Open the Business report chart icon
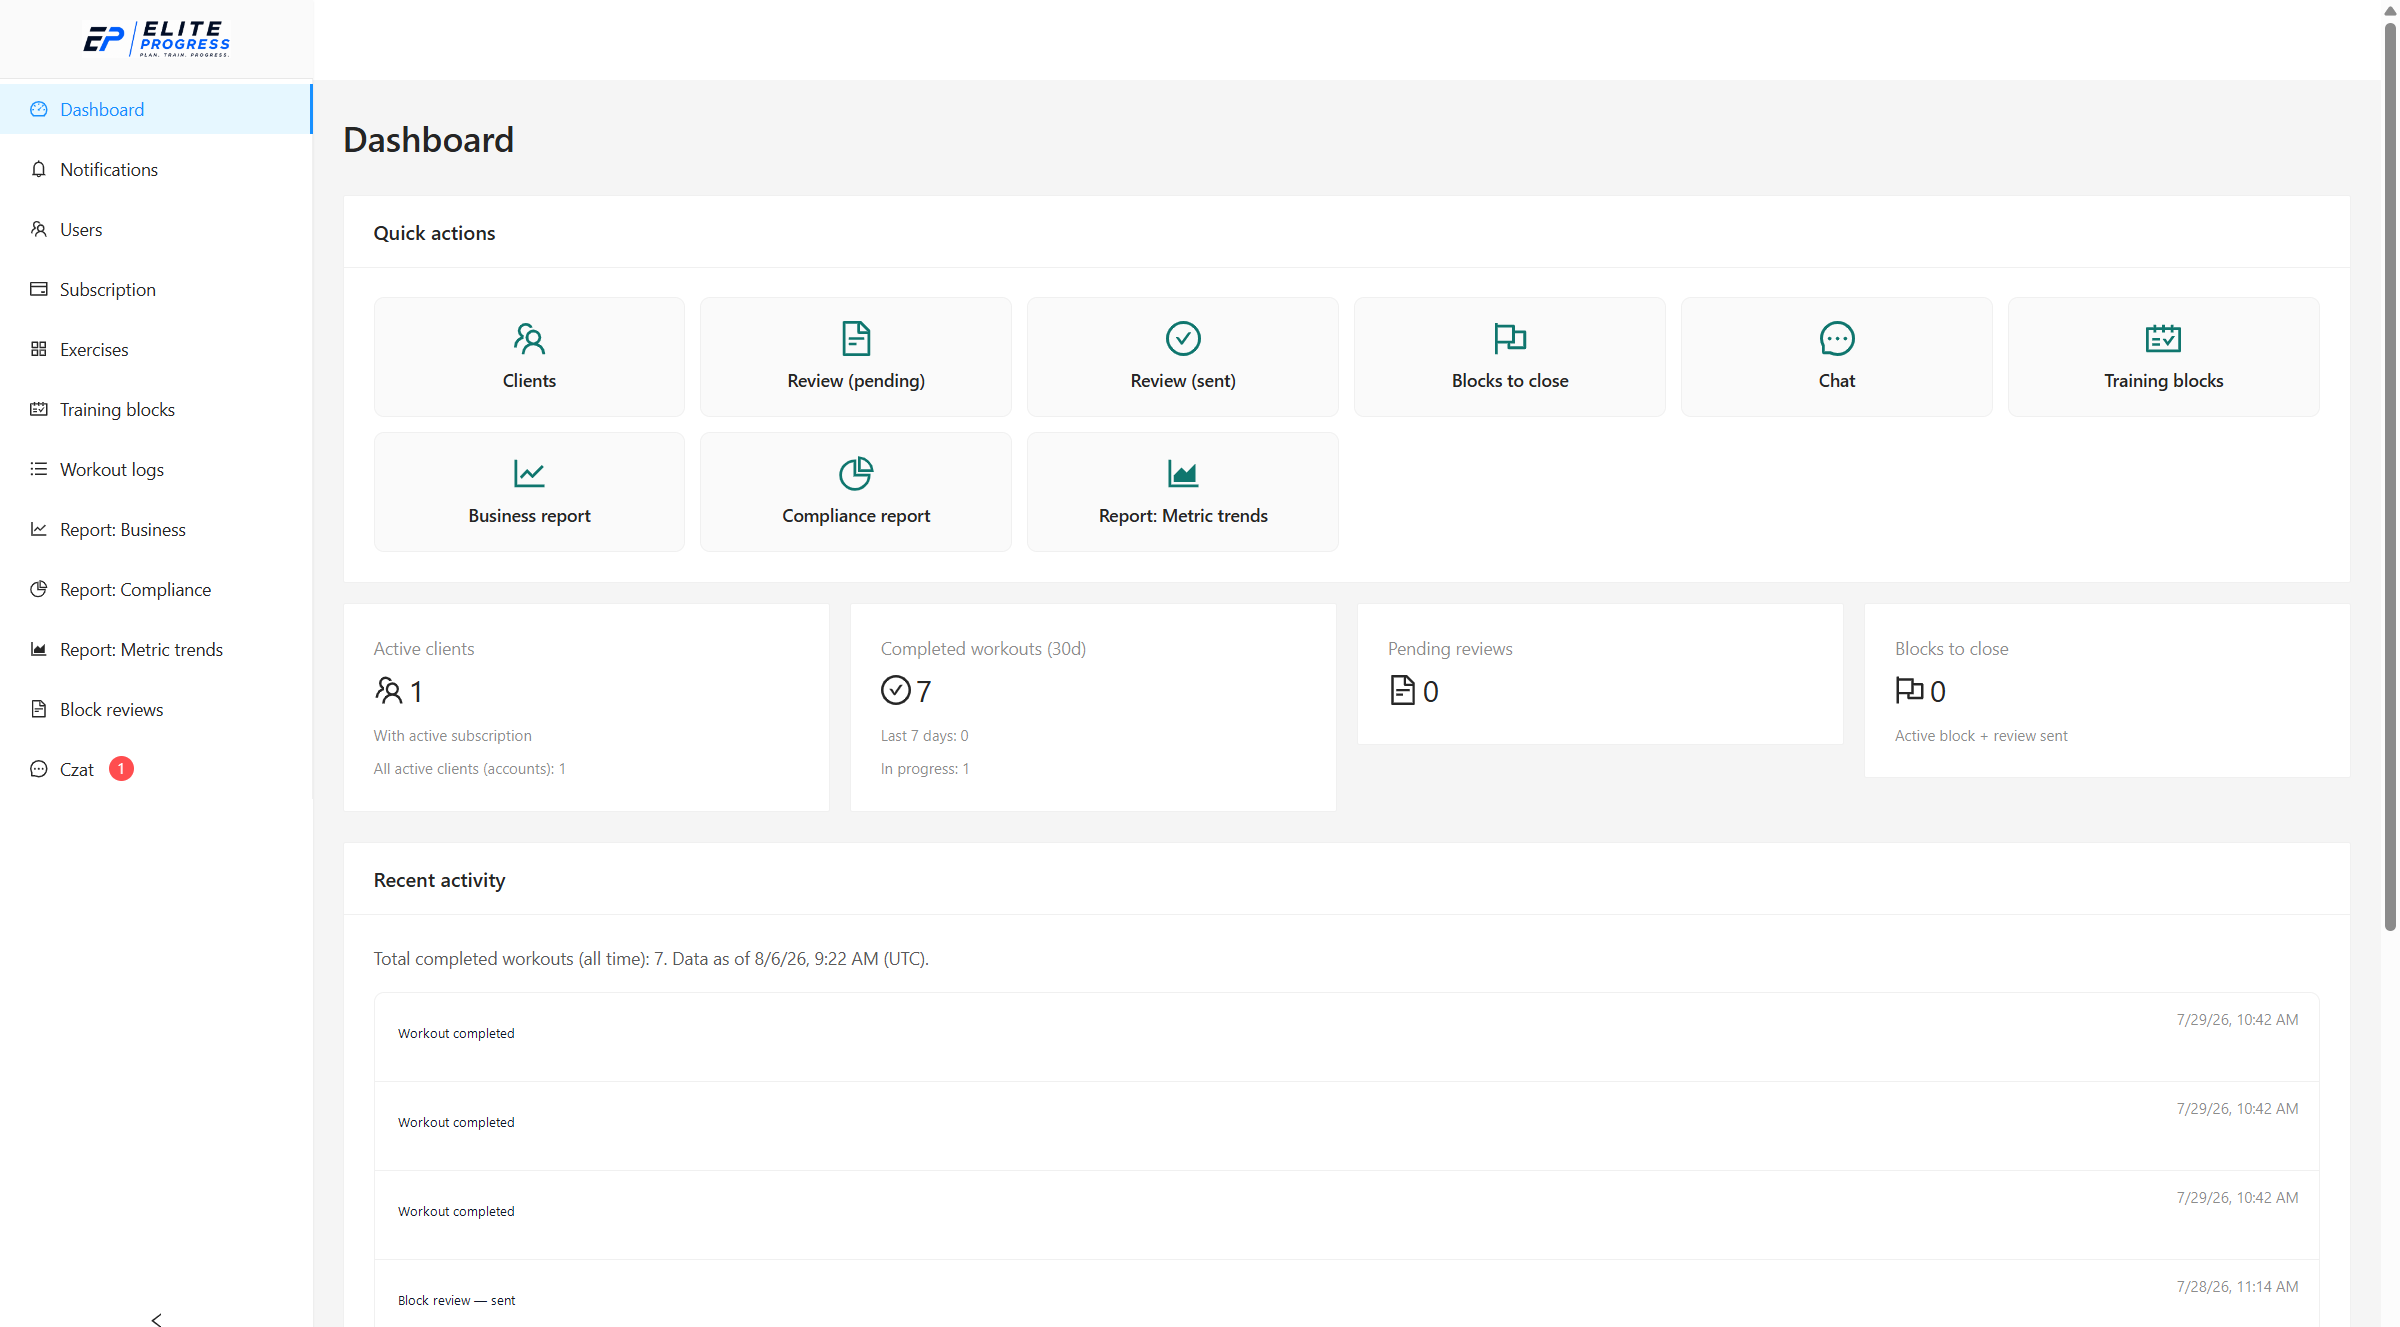Viewport: 2400px width, 1327px height. pos(529,474)
